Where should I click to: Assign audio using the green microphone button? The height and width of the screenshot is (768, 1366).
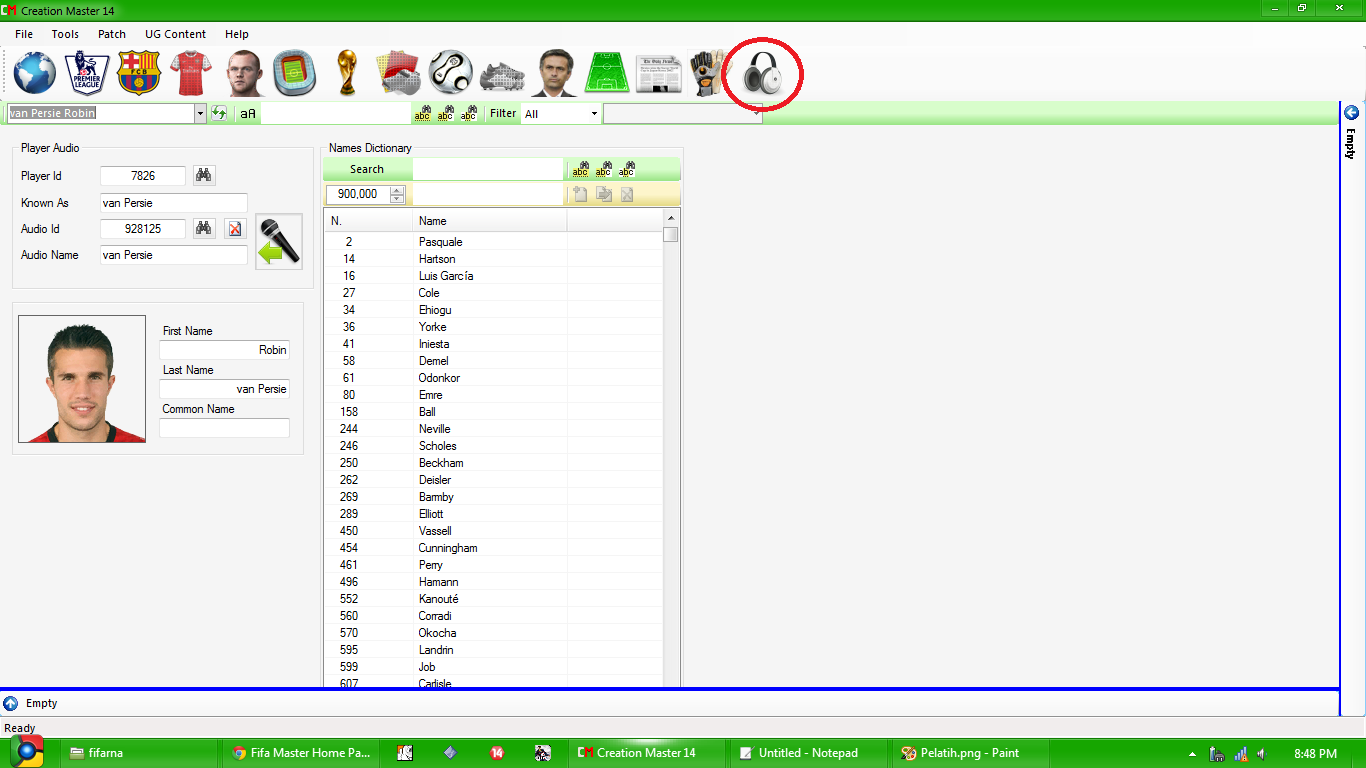tap(278, 240)
